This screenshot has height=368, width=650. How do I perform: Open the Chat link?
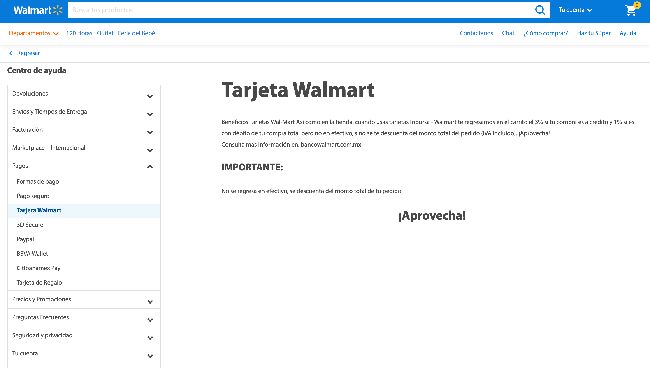point(508,33)
